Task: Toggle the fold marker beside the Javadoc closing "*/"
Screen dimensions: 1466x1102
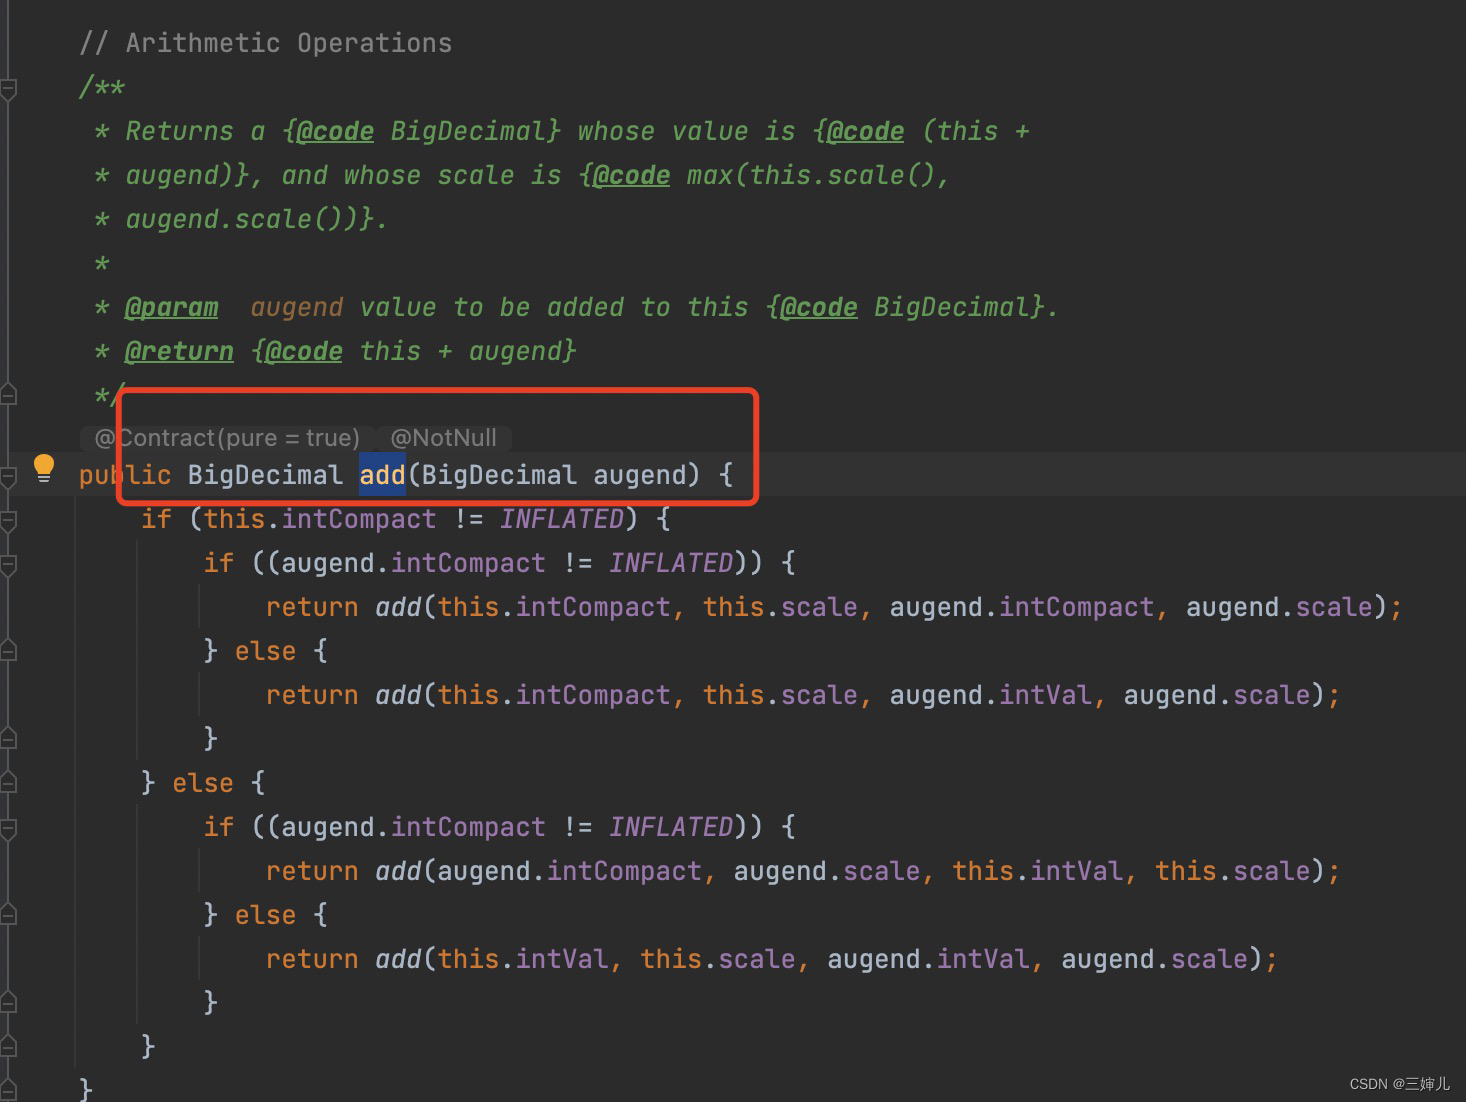Action: 8,394
